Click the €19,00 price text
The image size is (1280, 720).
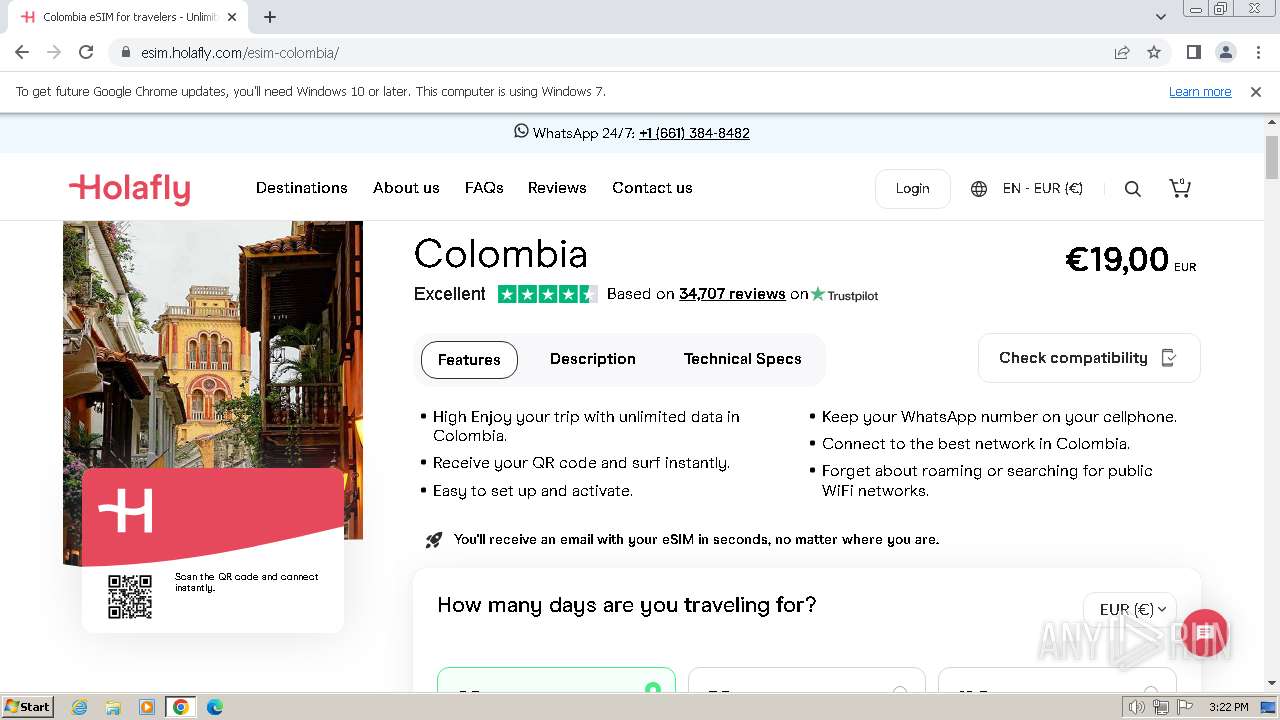1117,260
